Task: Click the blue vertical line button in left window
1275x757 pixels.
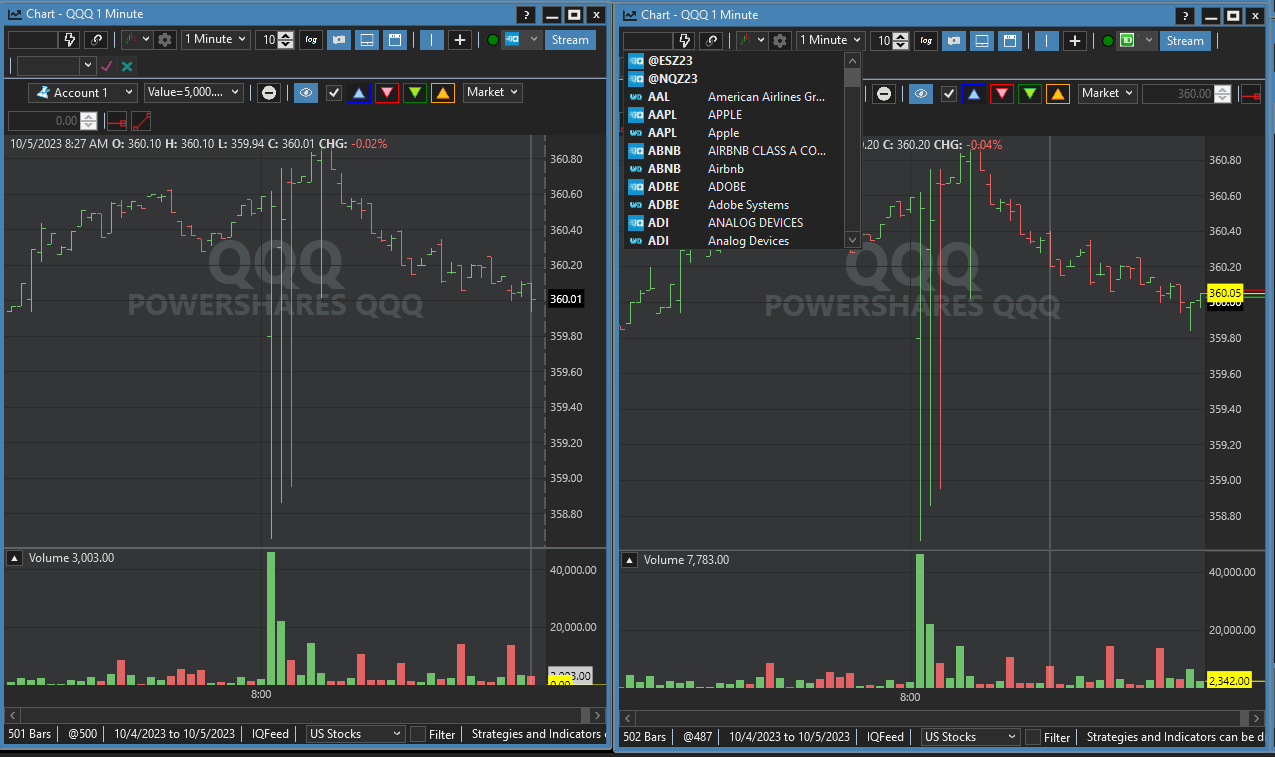Action: (432, 40)
